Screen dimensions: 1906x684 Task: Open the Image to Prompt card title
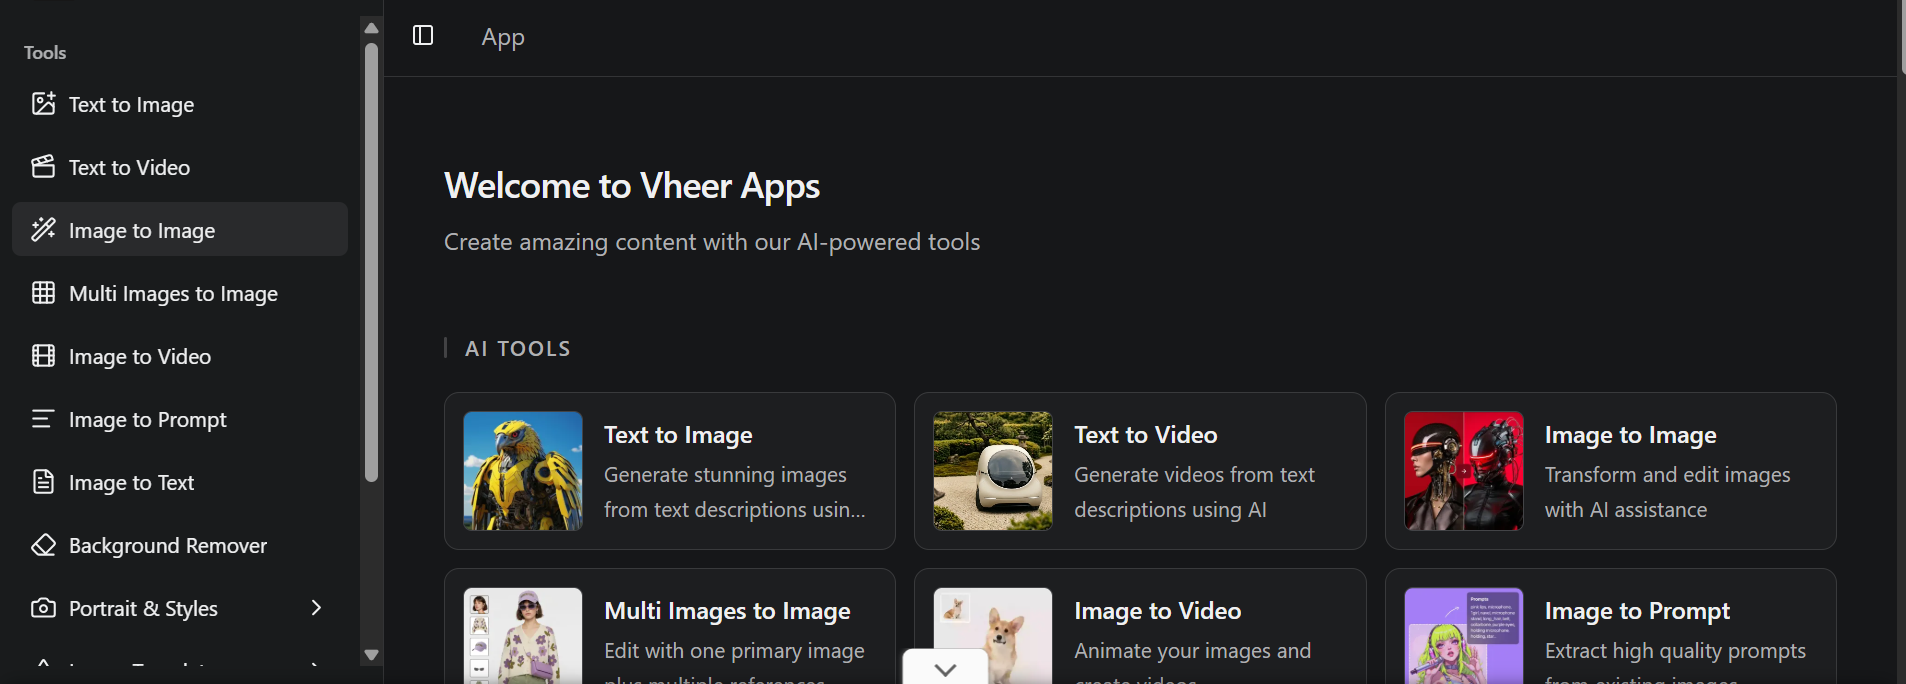point(1637,611)
